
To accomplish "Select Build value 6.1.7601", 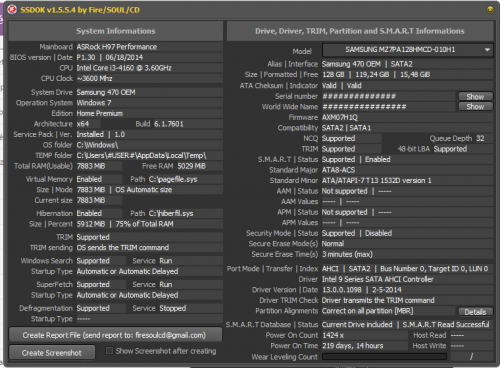I will click(169, 124).
